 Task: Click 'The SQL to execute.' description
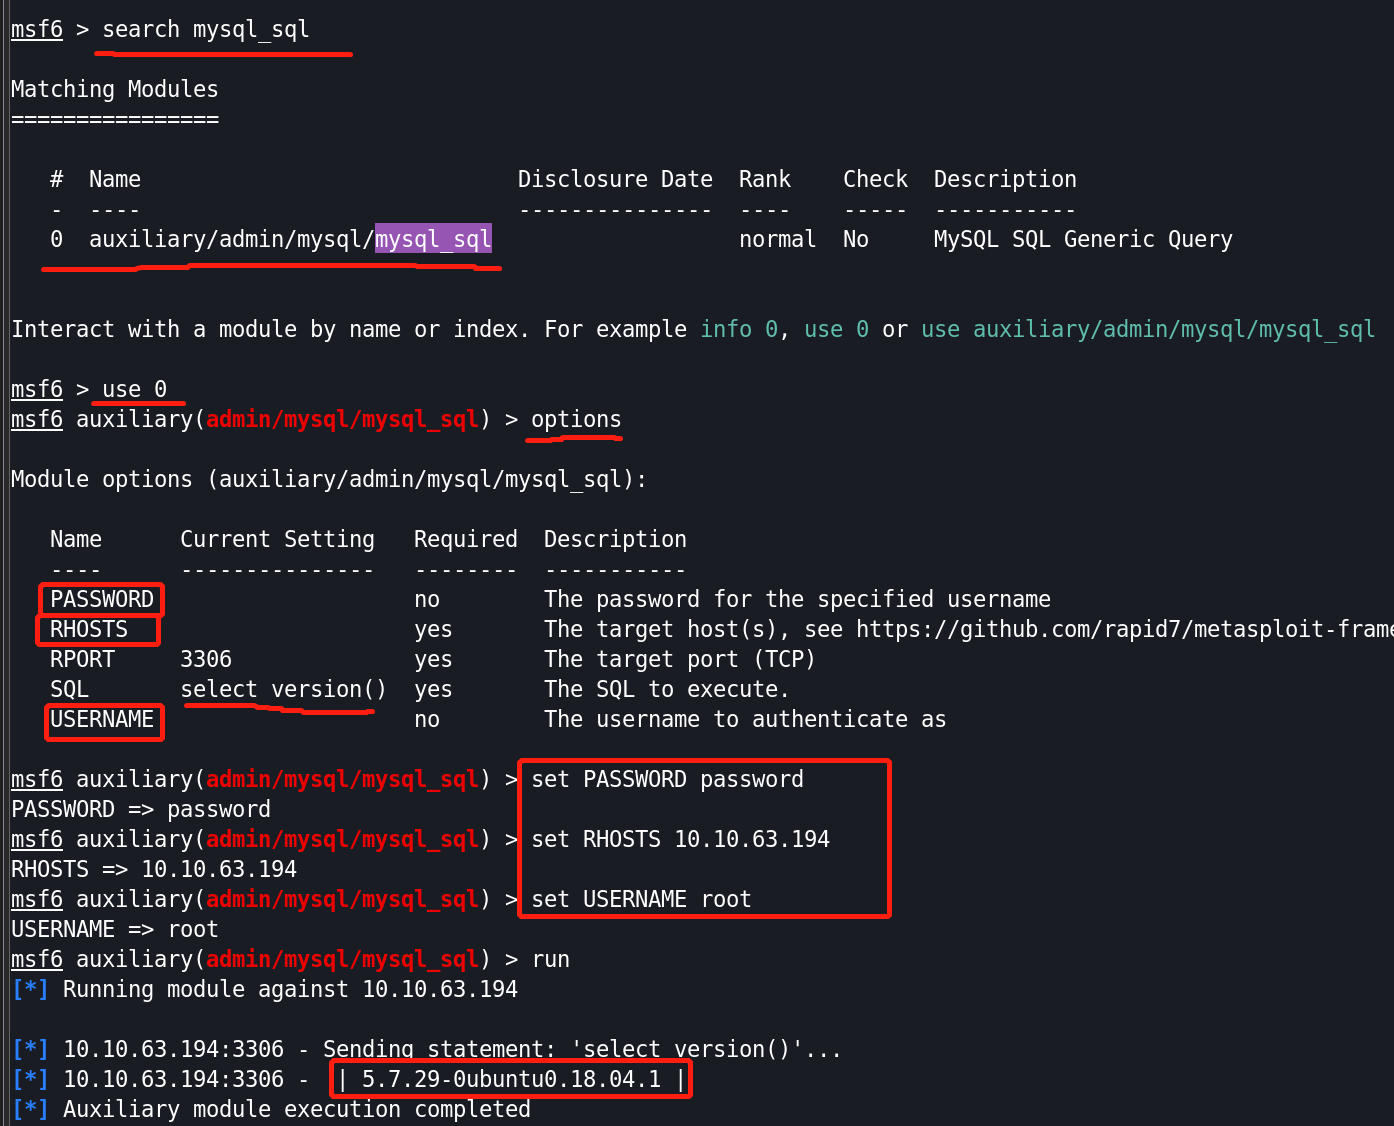coord(667,689)
